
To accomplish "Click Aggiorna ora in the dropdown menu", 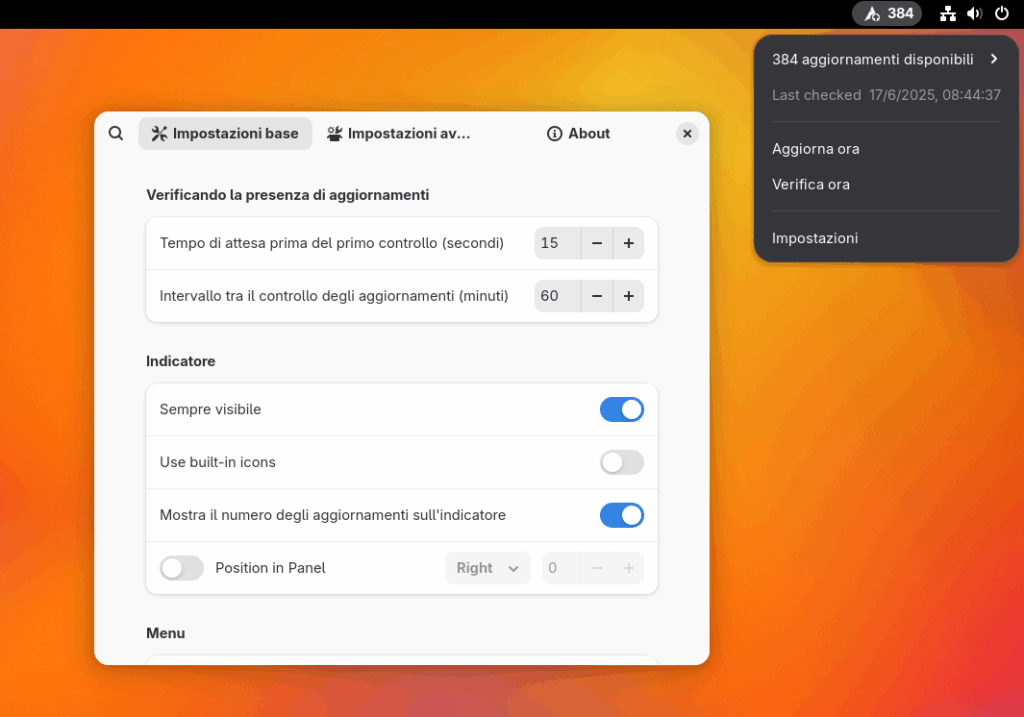I will coord(815,148).
